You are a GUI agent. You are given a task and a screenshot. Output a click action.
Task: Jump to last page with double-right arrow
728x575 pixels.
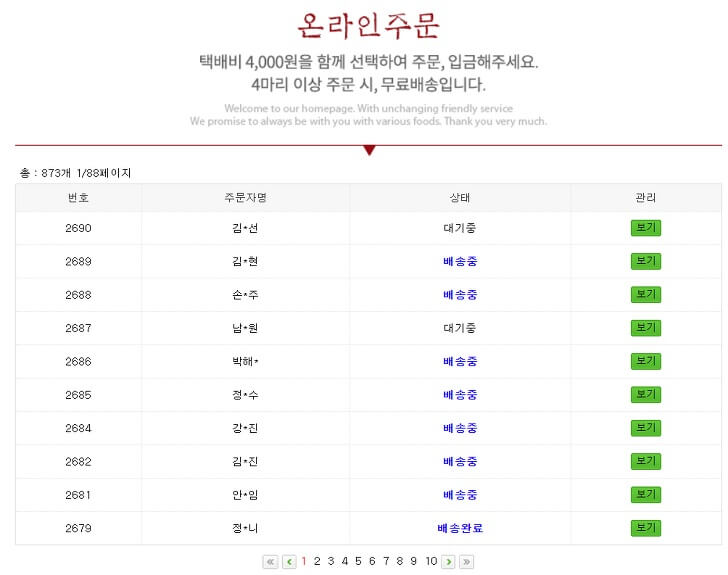click(x=467, y=562)
